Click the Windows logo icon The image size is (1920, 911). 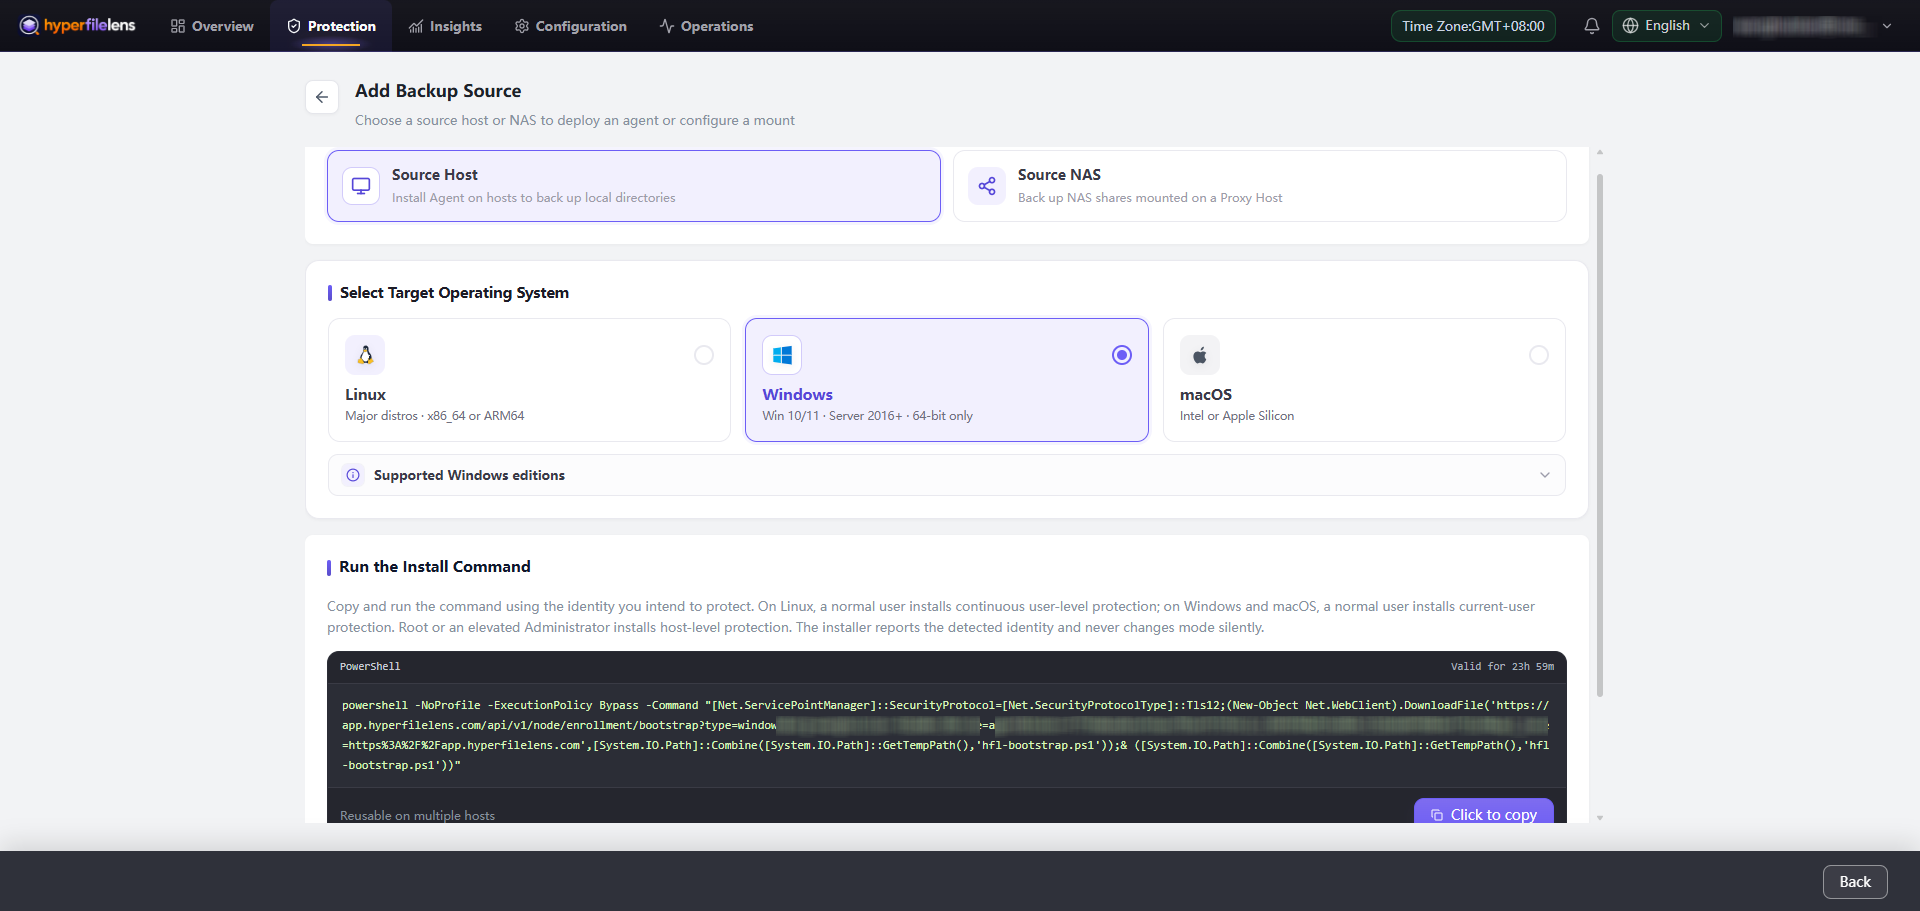pyautogui.click(x=782, y=355)
